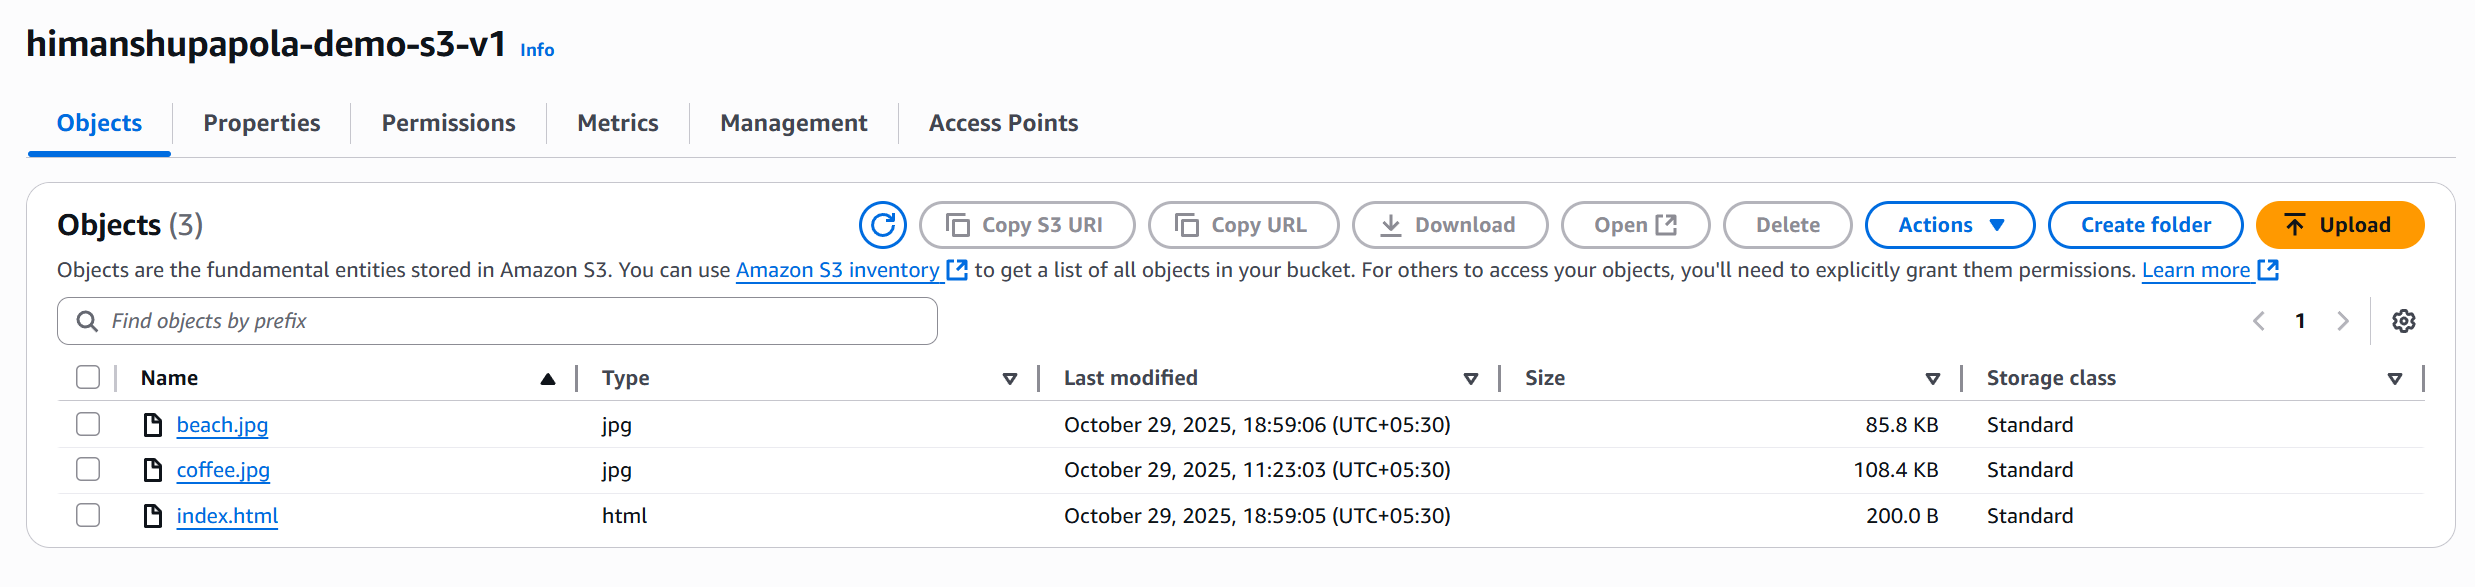Go to previous page with left chevron

pyautogui.click(x=2259, y=321)
